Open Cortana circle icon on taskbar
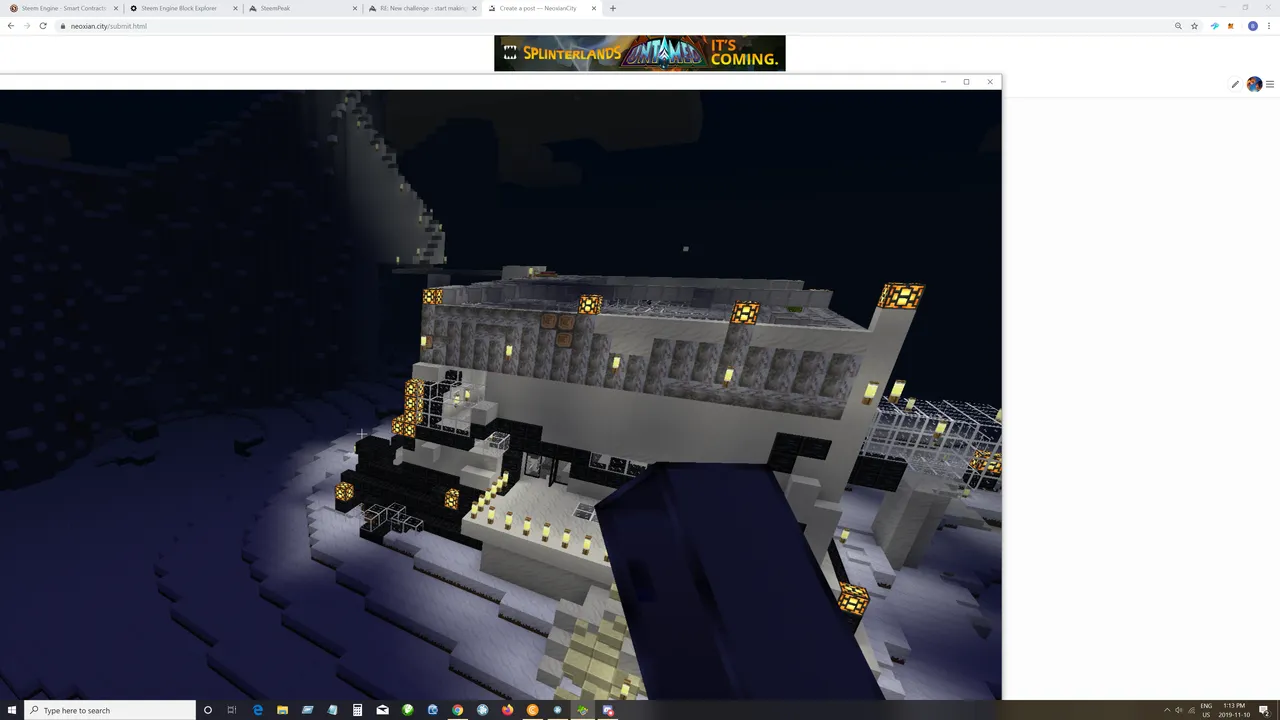 208,710
